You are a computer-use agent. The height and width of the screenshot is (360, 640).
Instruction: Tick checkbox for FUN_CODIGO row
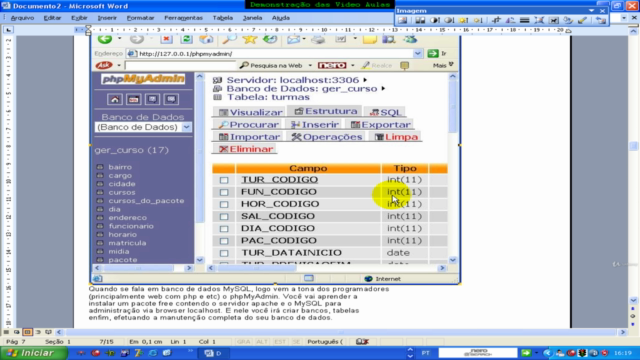224,192
